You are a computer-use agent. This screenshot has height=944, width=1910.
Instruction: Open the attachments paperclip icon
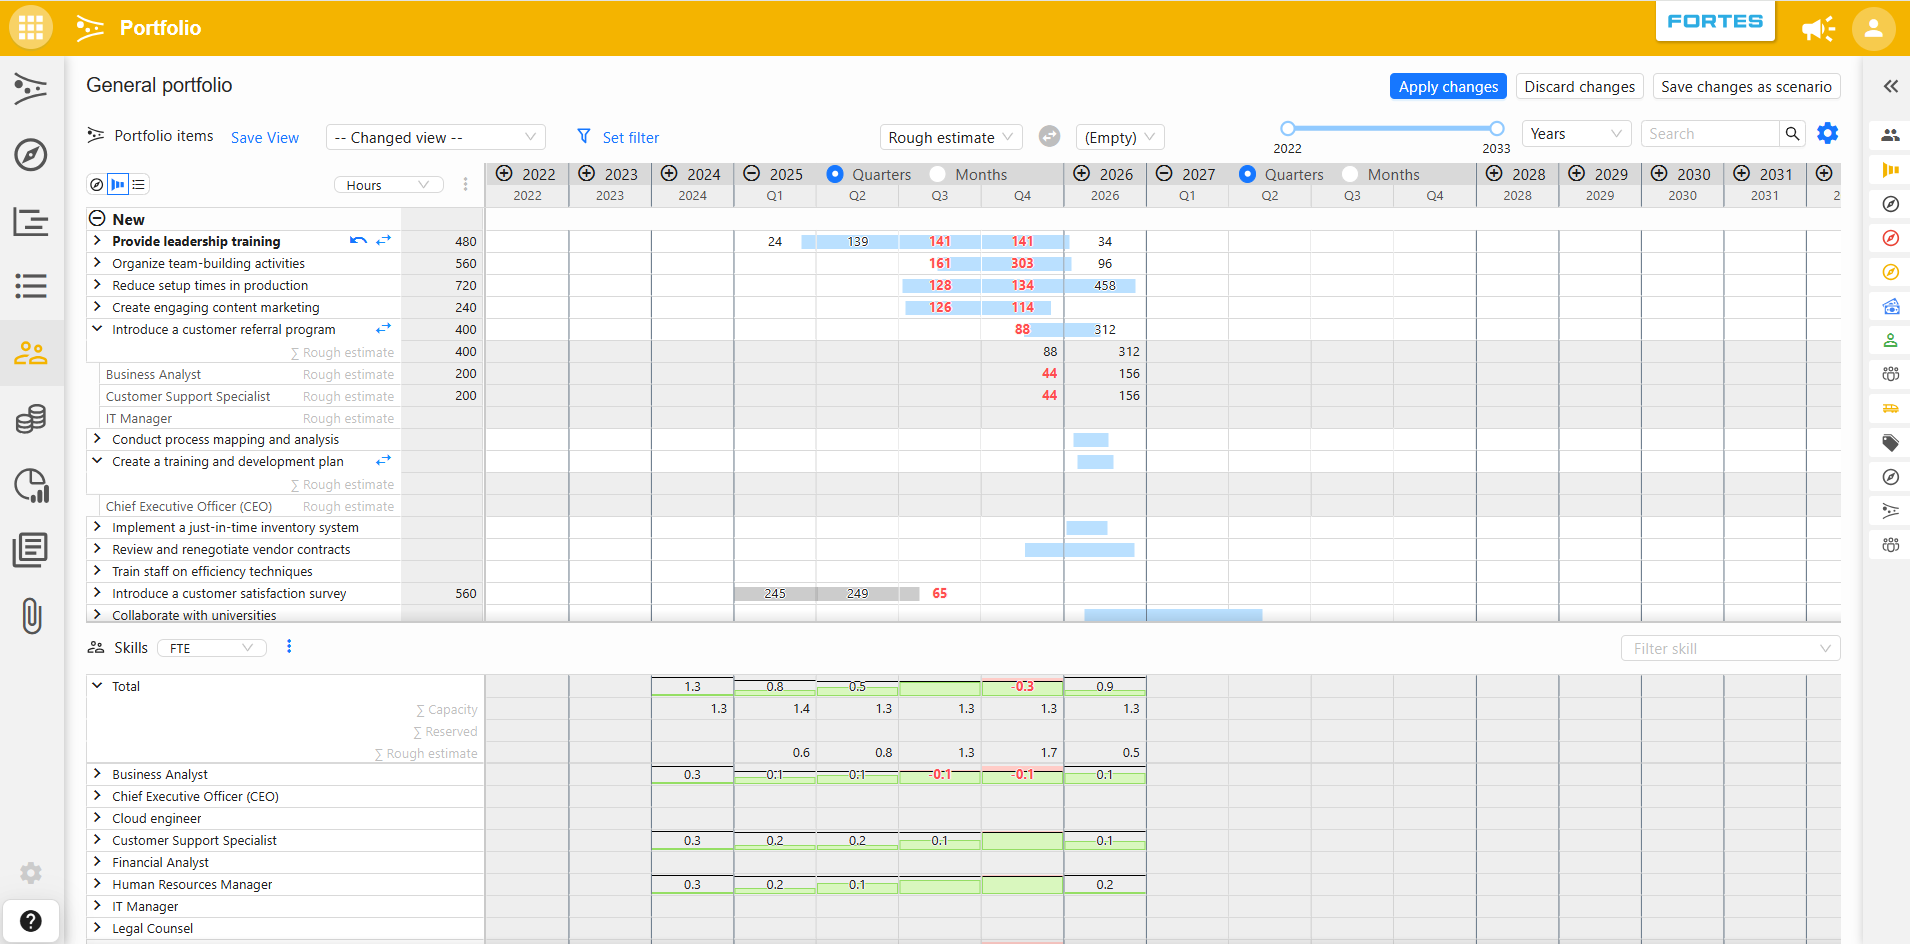pos(31,615)
